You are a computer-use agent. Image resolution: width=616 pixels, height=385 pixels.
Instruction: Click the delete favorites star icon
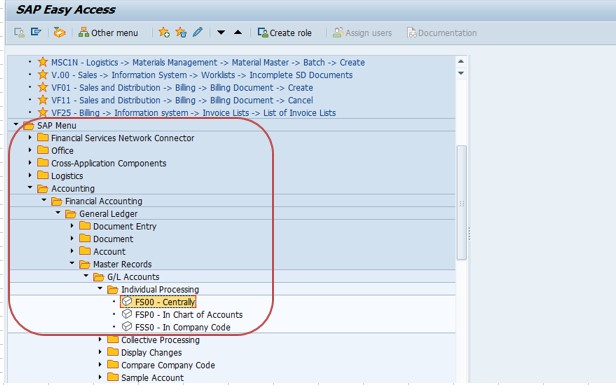click(x=181, y=32)
